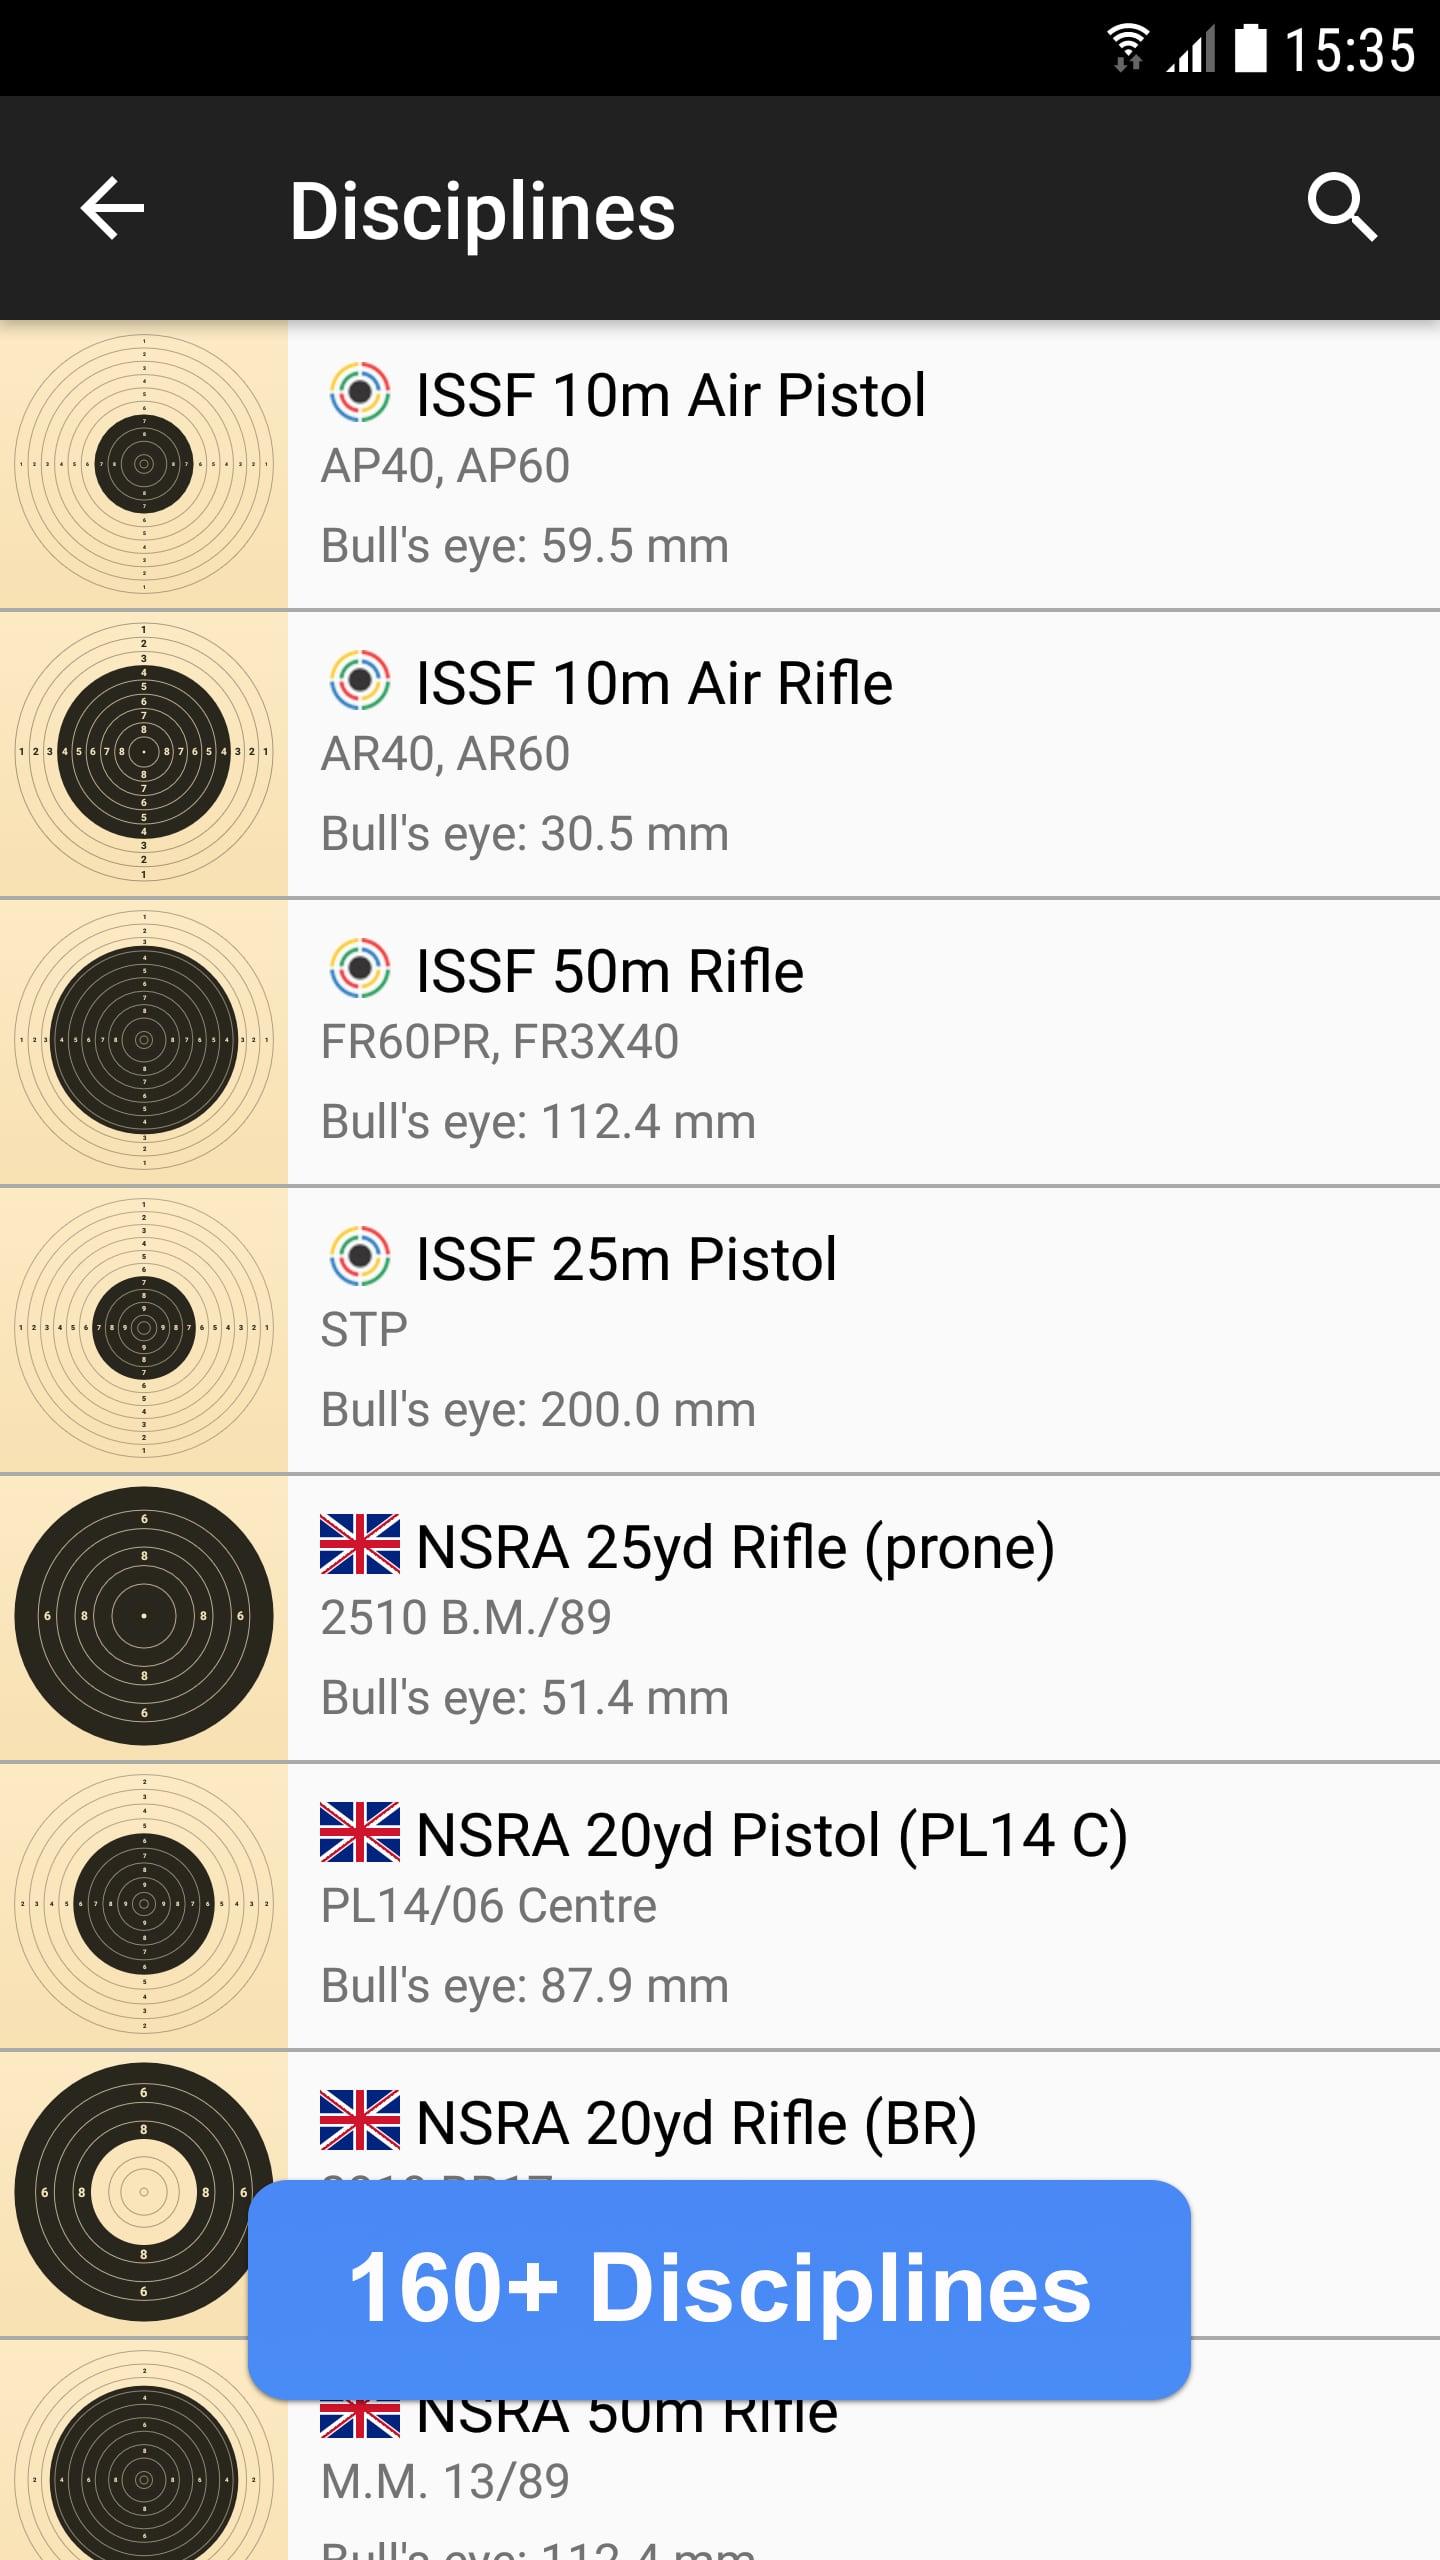The image size is (1440, 2560).
Task: Tap the back arrow icon
Action: click(x=112, y=209)
